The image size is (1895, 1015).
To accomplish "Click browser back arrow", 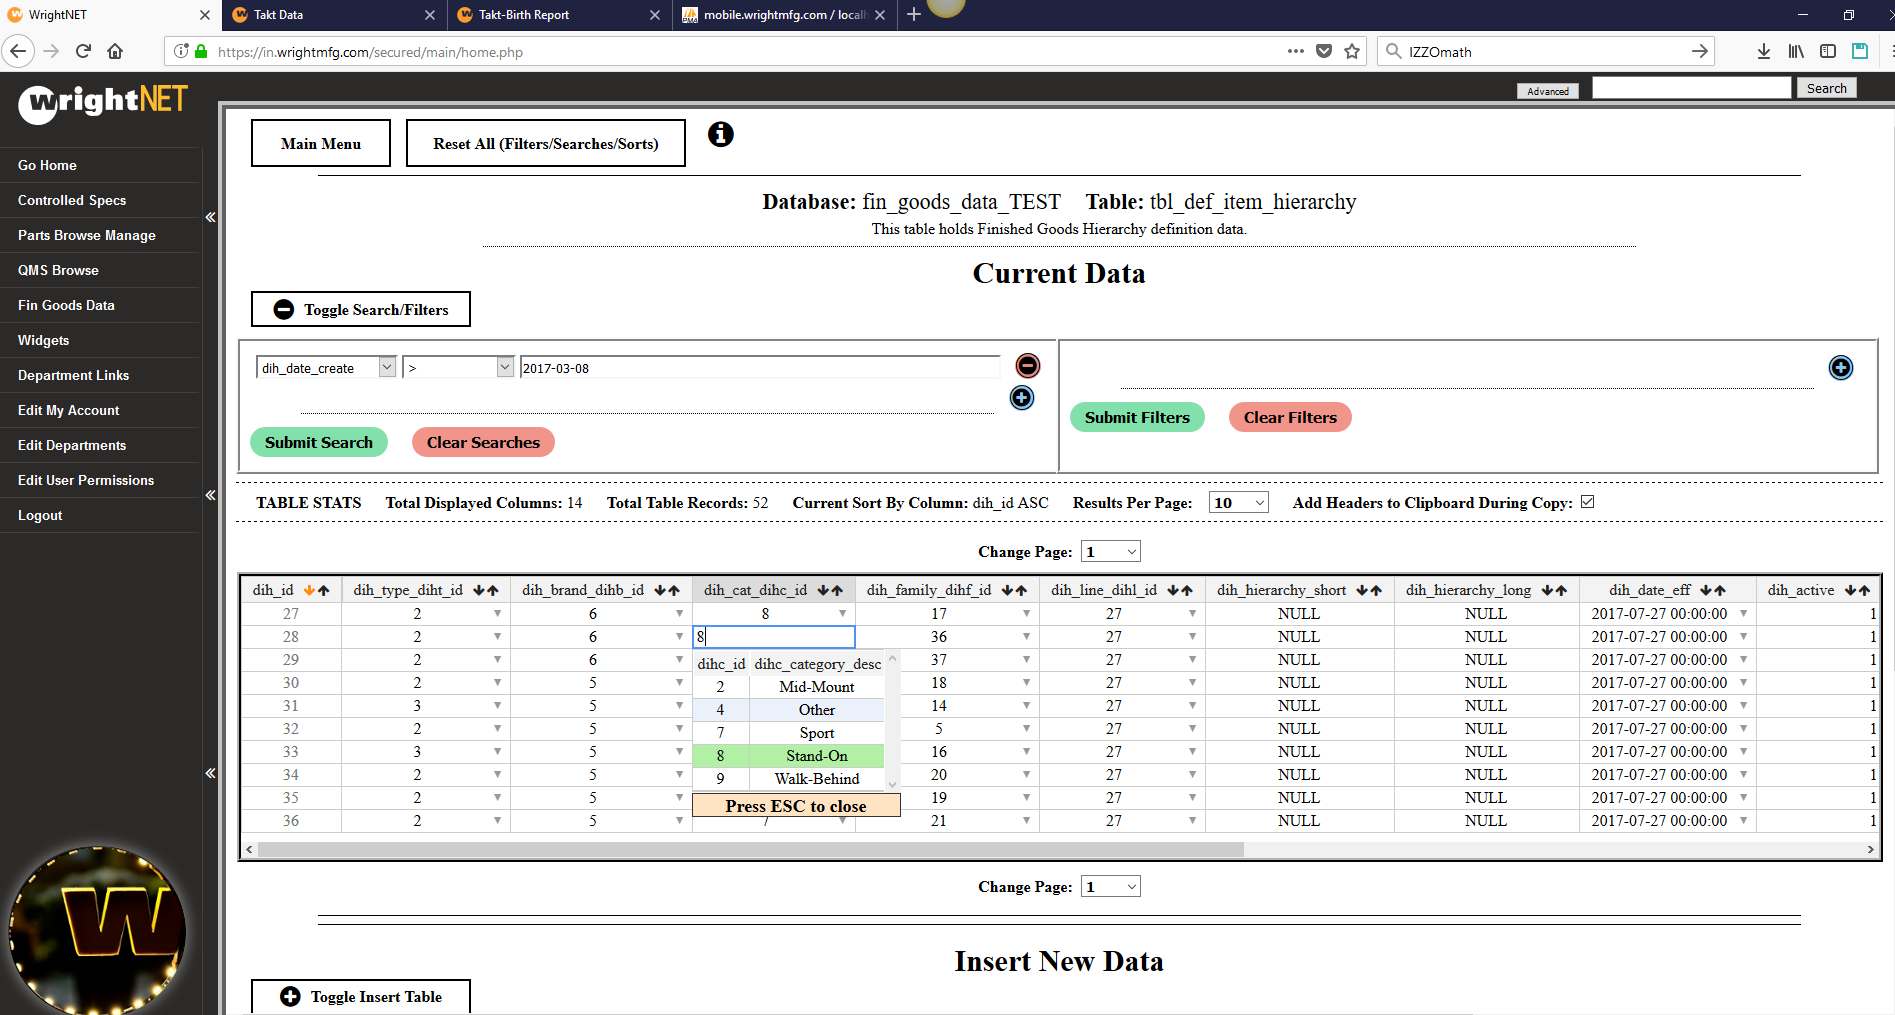I will pyautogui.click(x=18, y=51).
